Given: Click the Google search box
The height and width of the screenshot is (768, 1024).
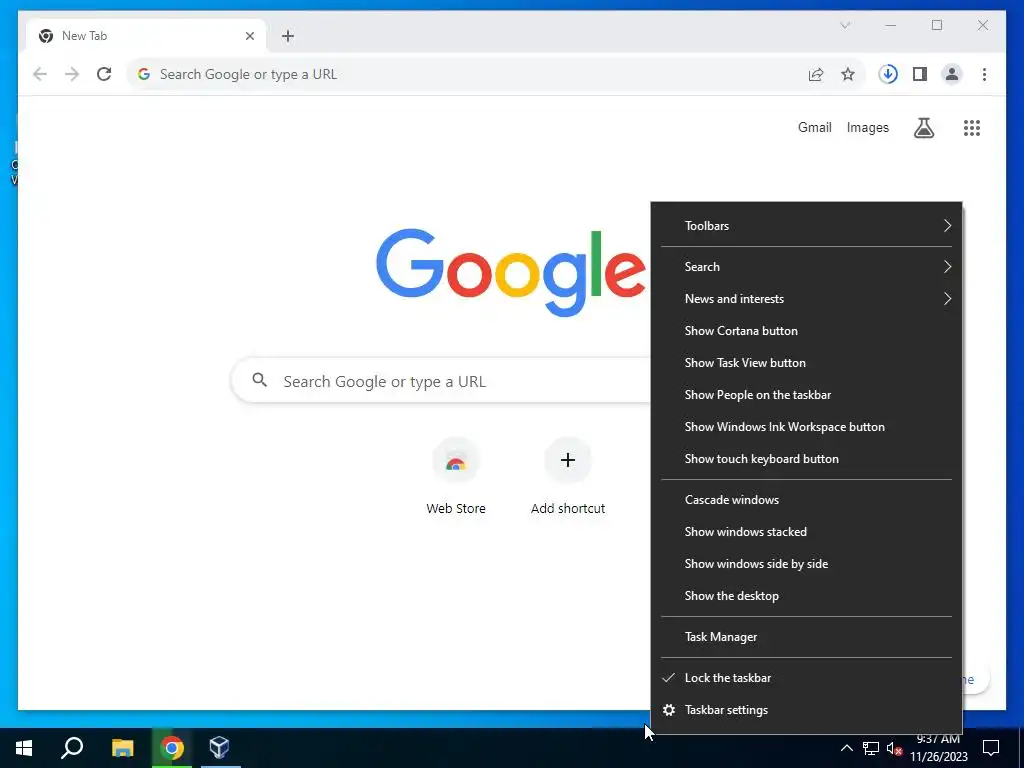Looking at the screenshot, I should tap(441, 381).
